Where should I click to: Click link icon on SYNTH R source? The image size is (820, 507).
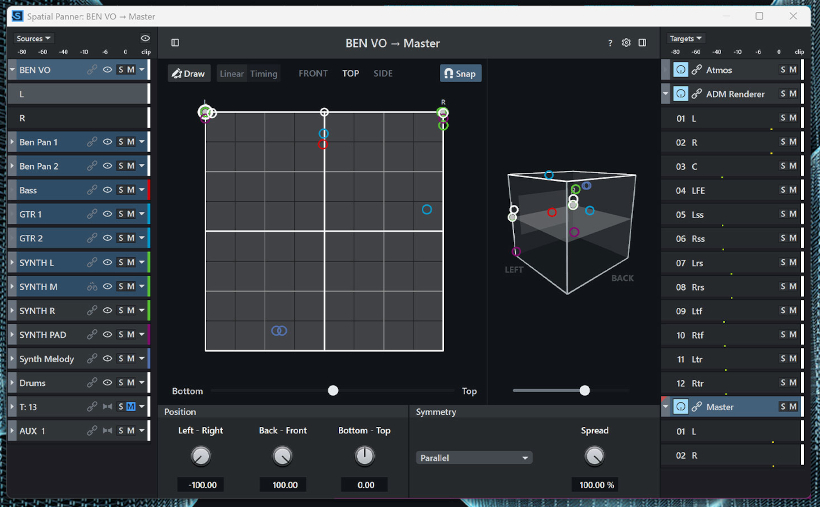92,310
